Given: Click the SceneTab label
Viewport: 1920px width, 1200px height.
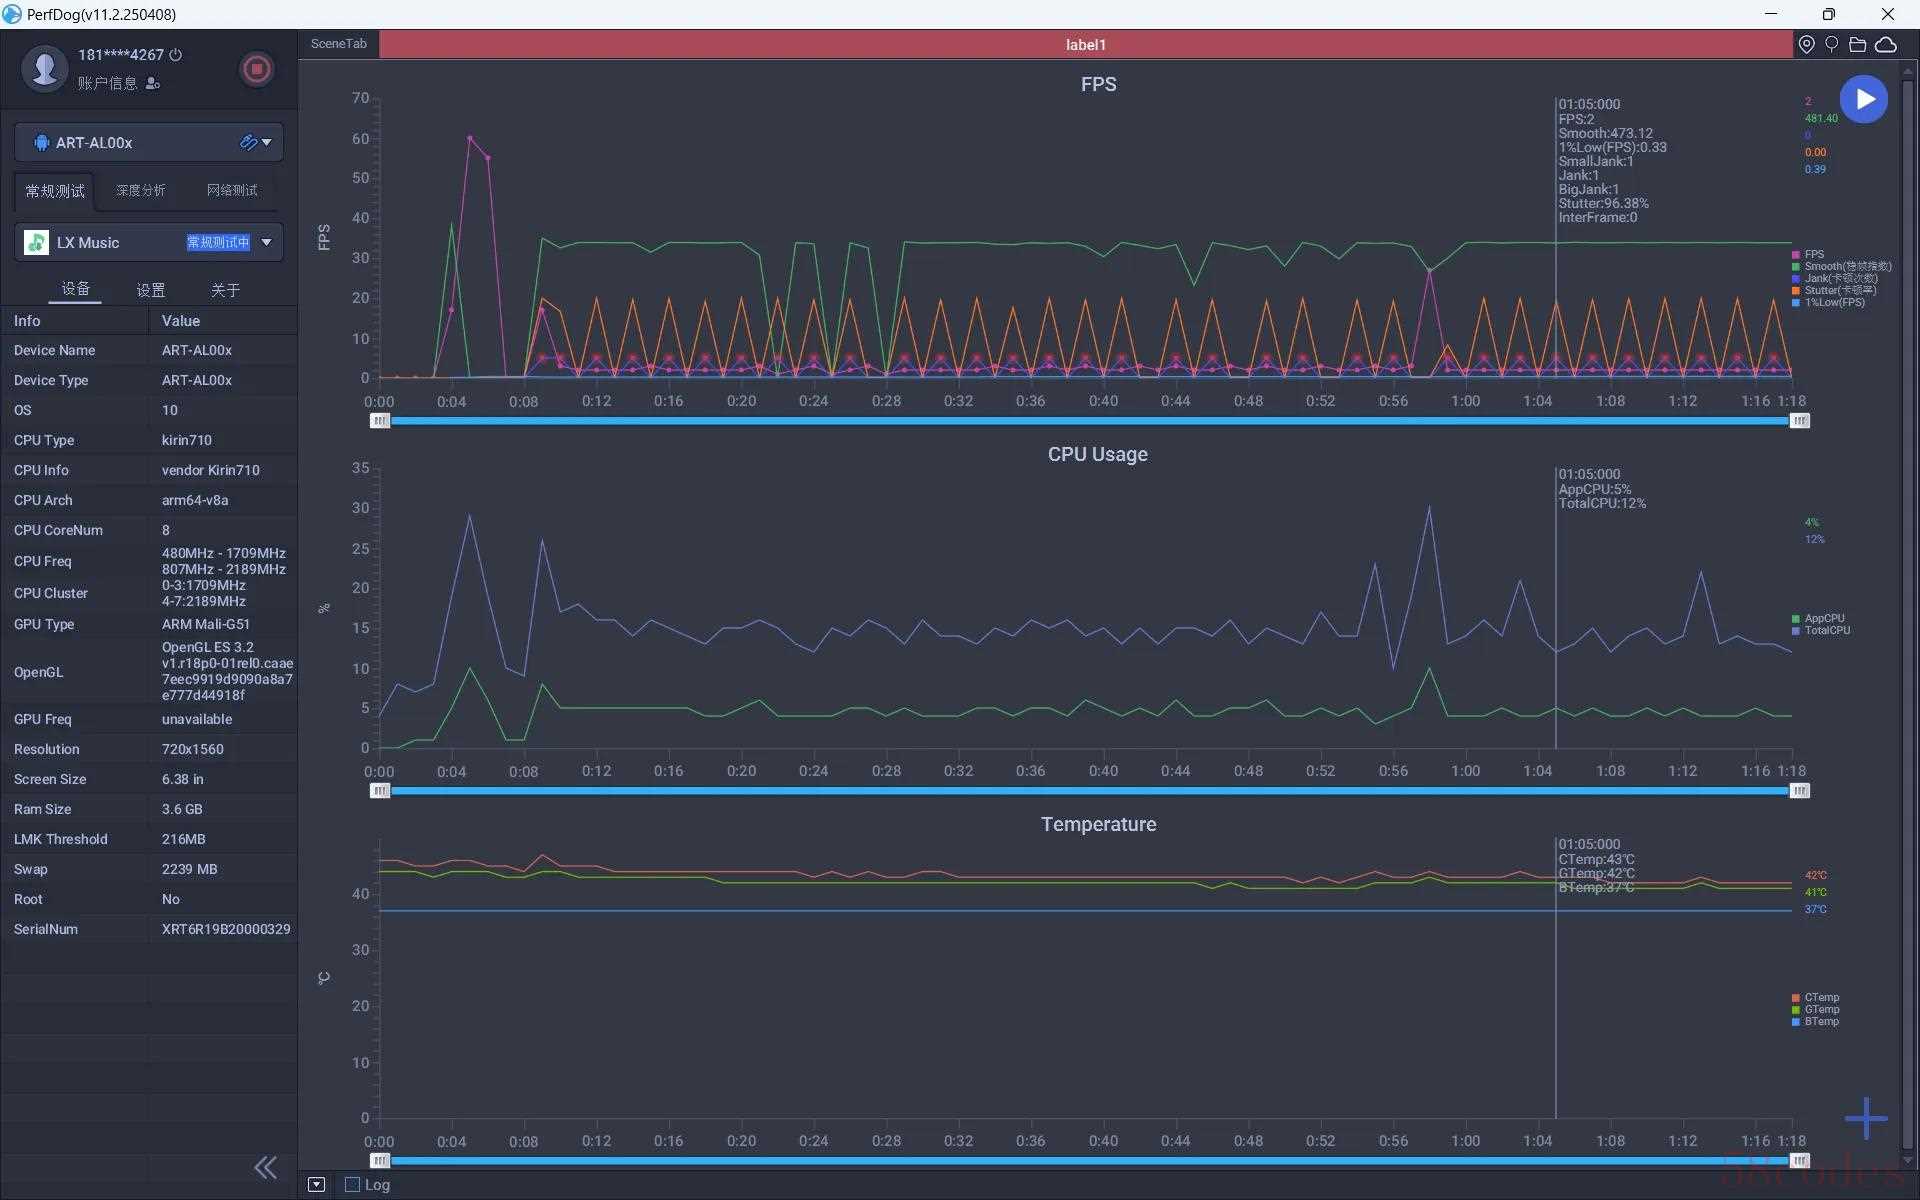Looking at the screenshot, I should click(338, 44).
